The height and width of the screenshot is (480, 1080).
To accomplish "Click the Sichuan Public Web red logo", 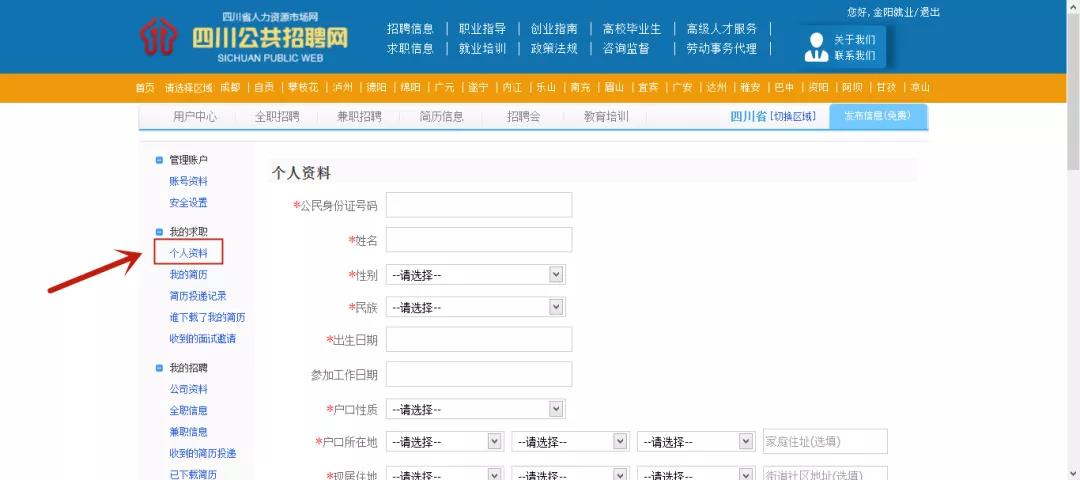I will click(162, 36).
